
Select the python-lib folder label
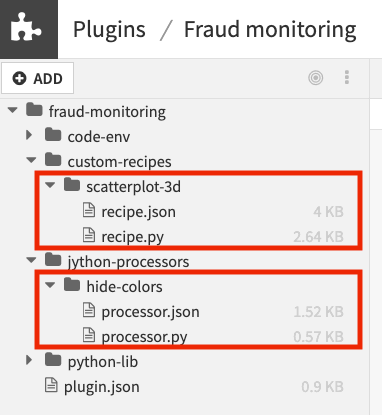[103, 362]
